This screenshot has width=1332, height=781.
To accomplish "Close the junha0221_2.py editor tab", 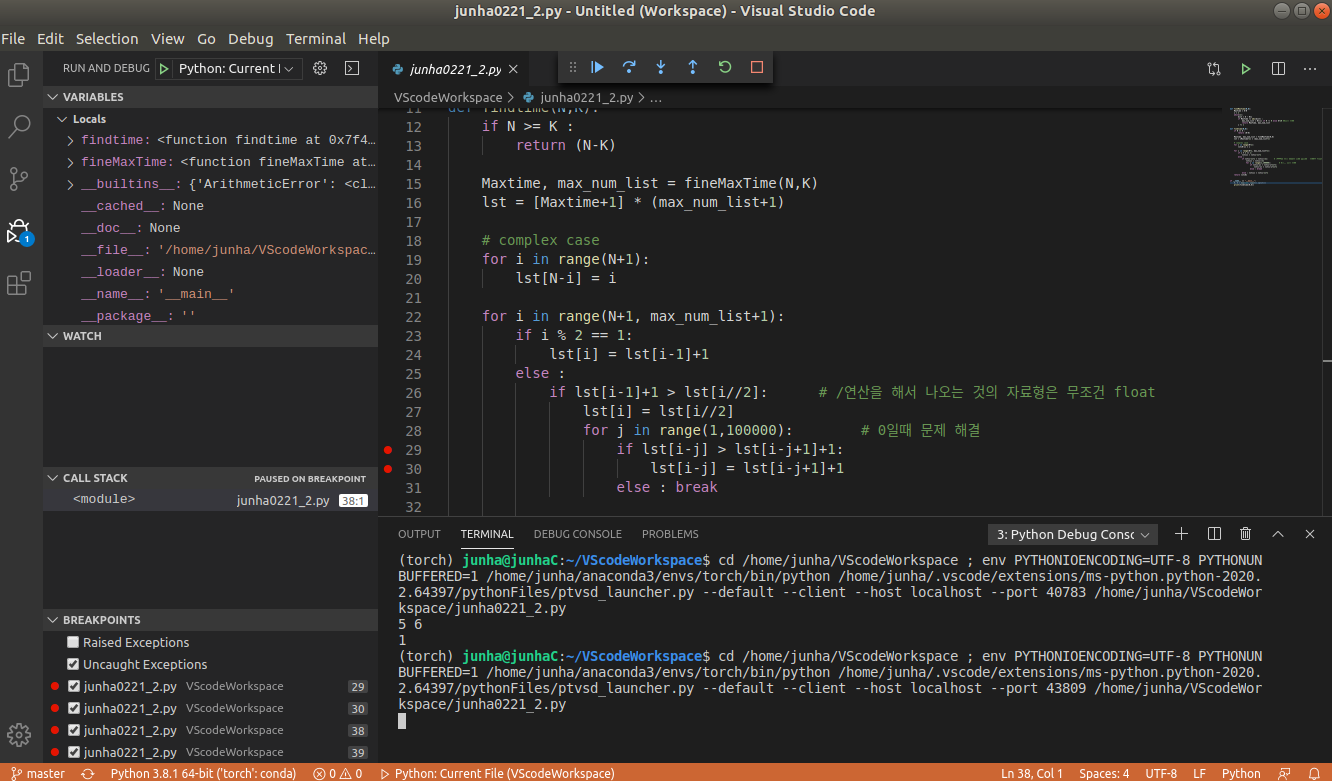I will tap(514, 69).
